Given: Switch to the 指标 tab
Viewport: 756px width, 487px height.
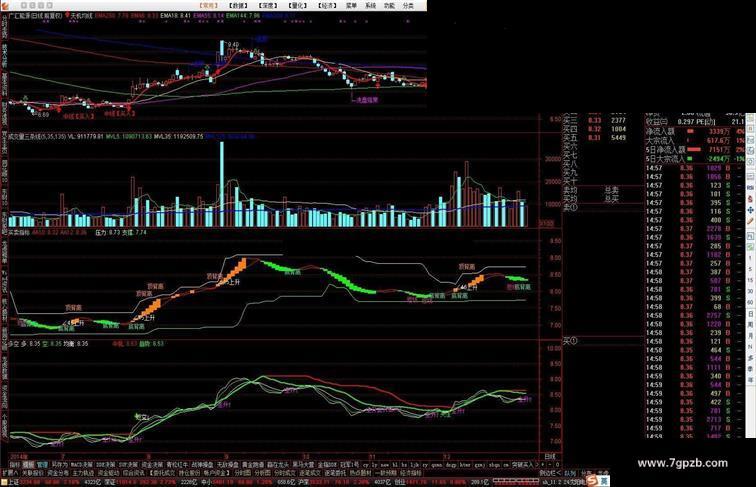Looking at the screenshot, I should tap(14, 465).
